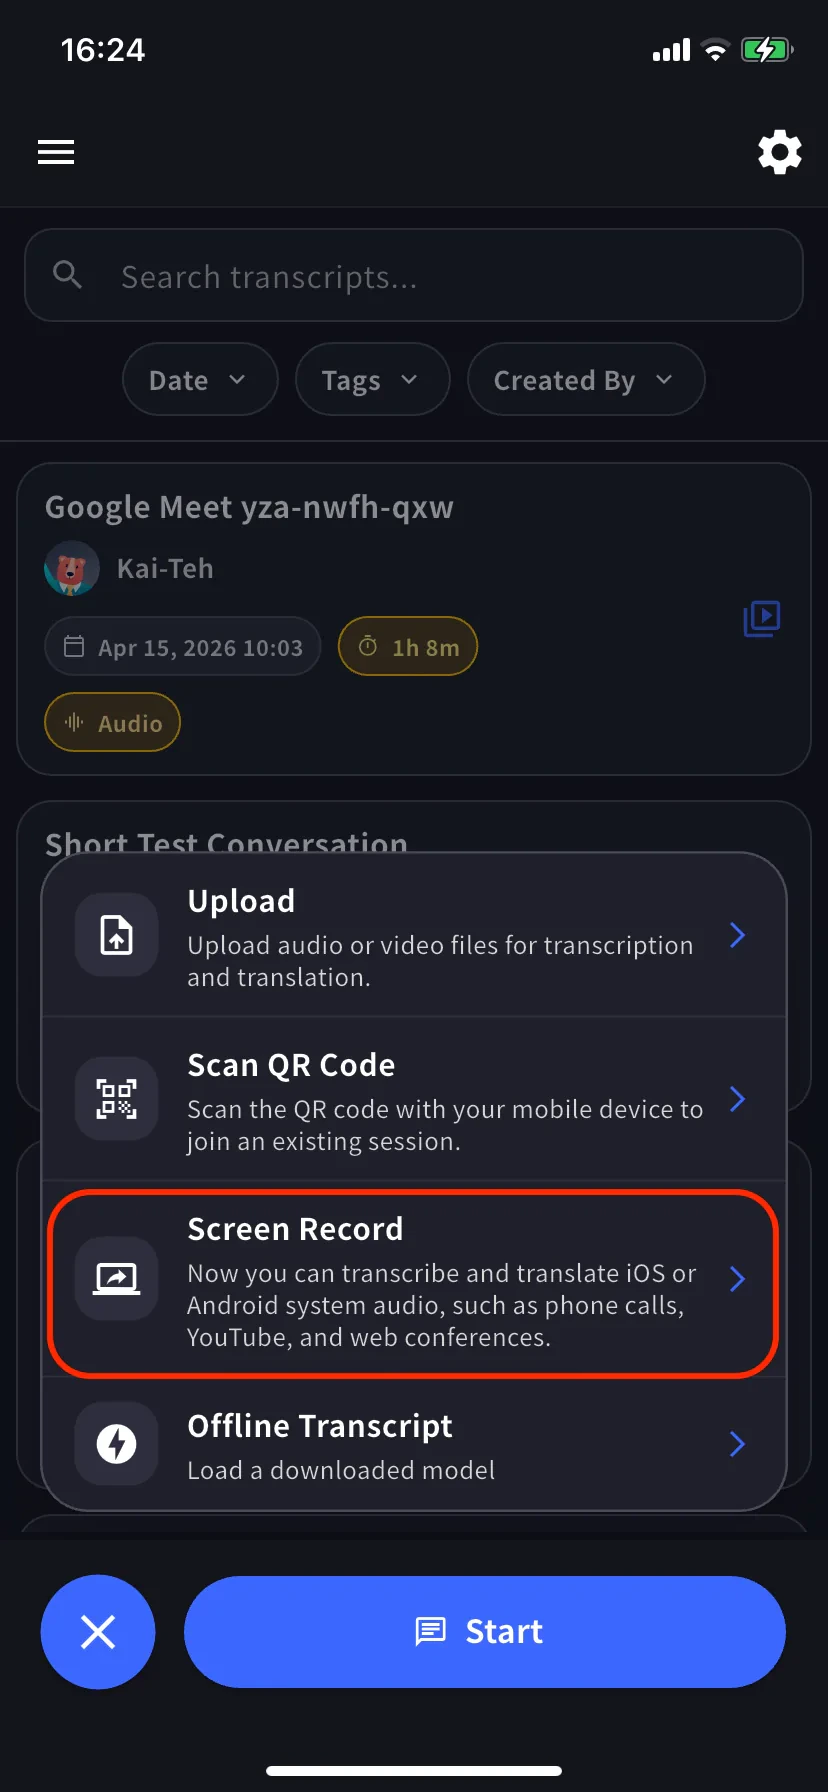Tap the Offline Transcript lightning icon
Viewport: 828px width, 1792px height.
pyautogui.click(x=116, y=1443)
